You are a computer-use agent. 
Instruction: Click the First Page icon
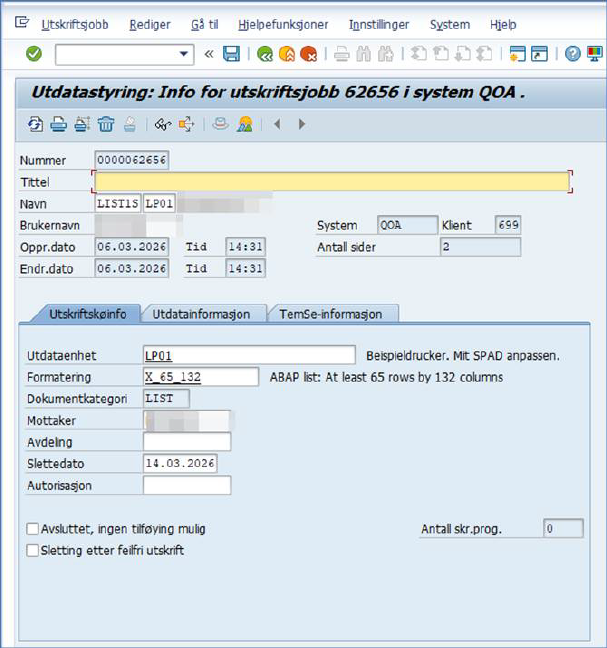pos(419,54)
